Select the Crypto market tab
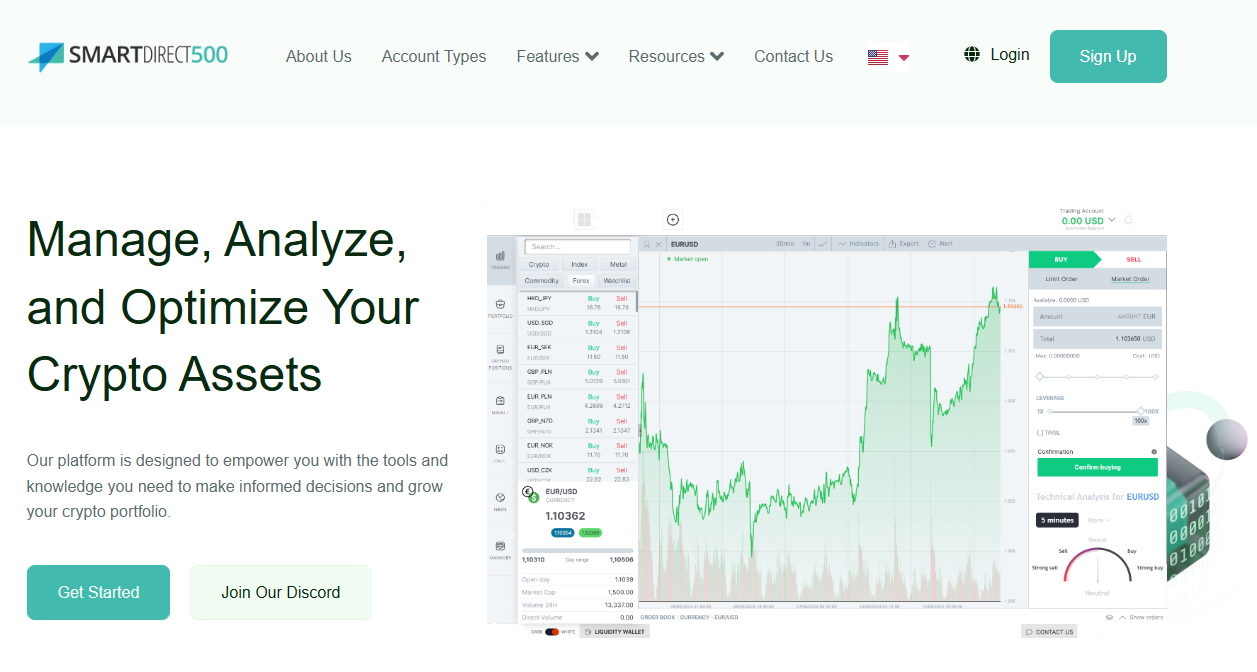Viewport: 1257px width, 672px height. [539, 265]
